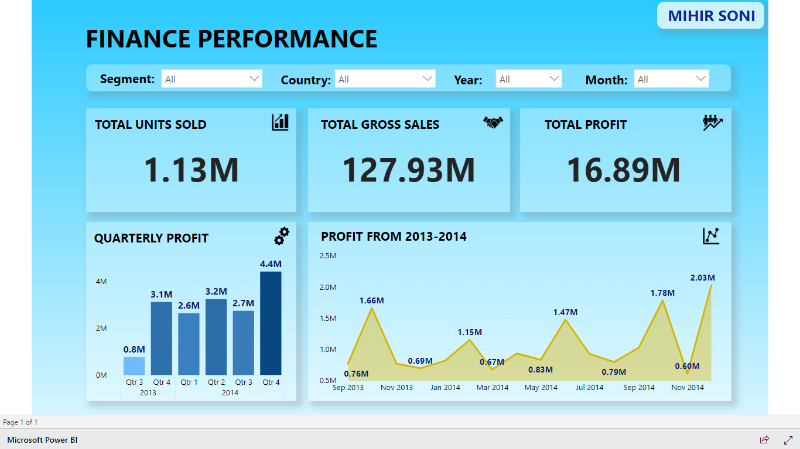Click the Qtr 2 2014 bar showing 3.2M

(216, 337)
